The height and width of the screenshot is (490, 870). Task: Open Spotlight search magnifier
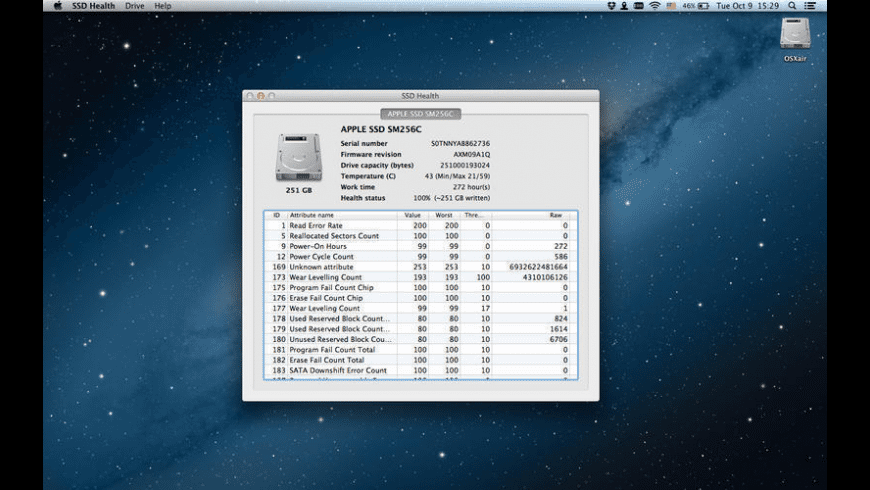[792, 6]
